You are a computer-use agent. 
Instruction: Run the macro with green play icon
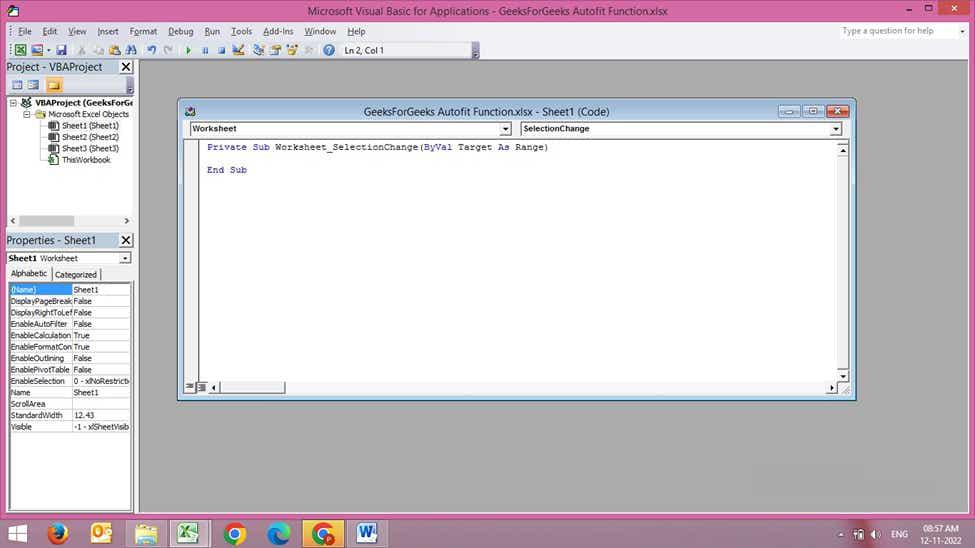click(188, 50)
